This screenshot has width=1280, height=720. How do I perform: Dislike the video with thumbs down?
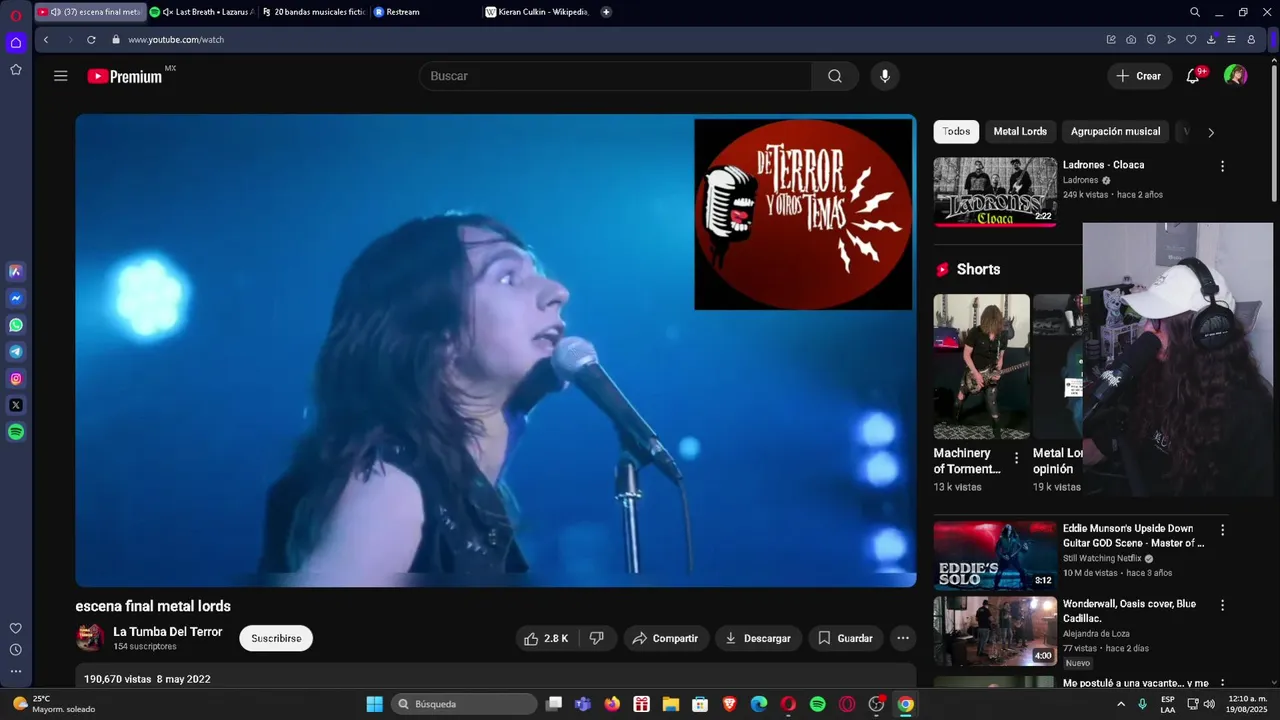(597, 638)
